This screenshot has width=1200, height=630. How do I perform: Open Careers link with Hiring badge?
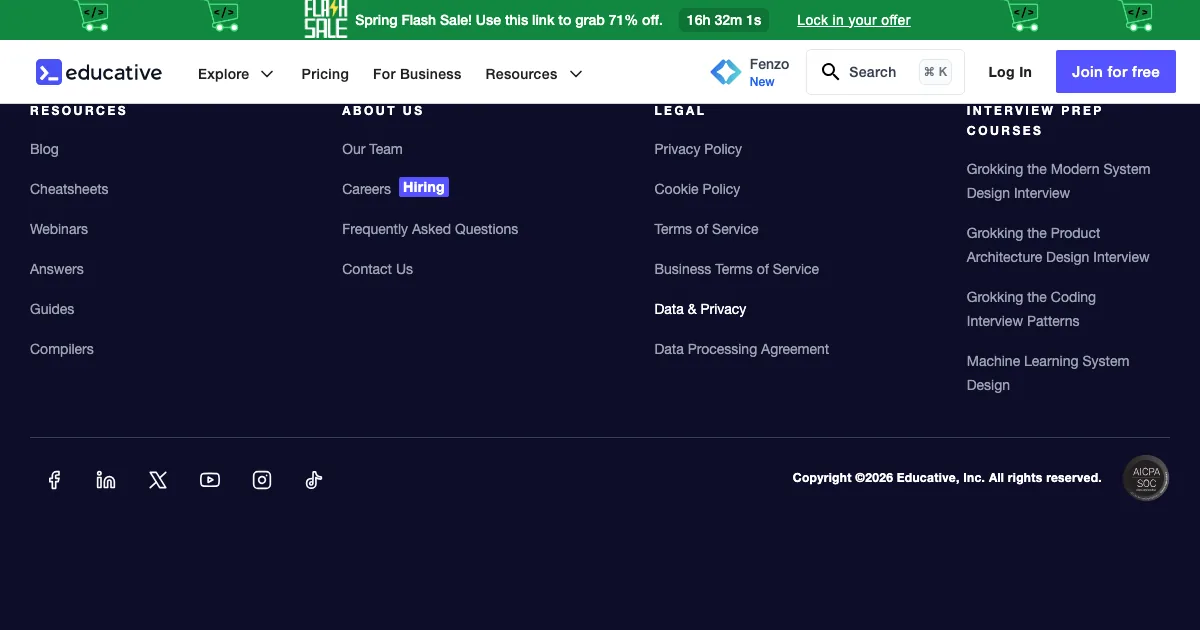(367, 189)
